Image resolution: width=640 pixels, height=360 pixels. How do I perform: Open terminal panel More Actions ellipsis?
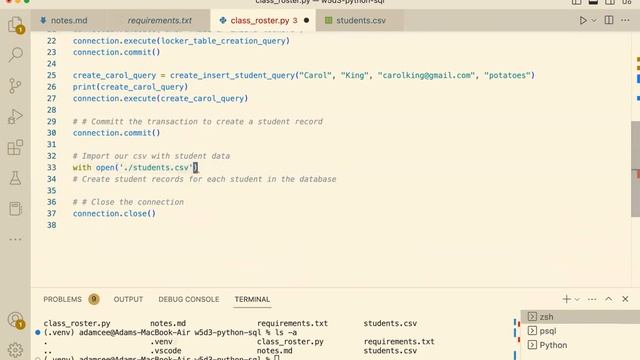coord(592,299)
